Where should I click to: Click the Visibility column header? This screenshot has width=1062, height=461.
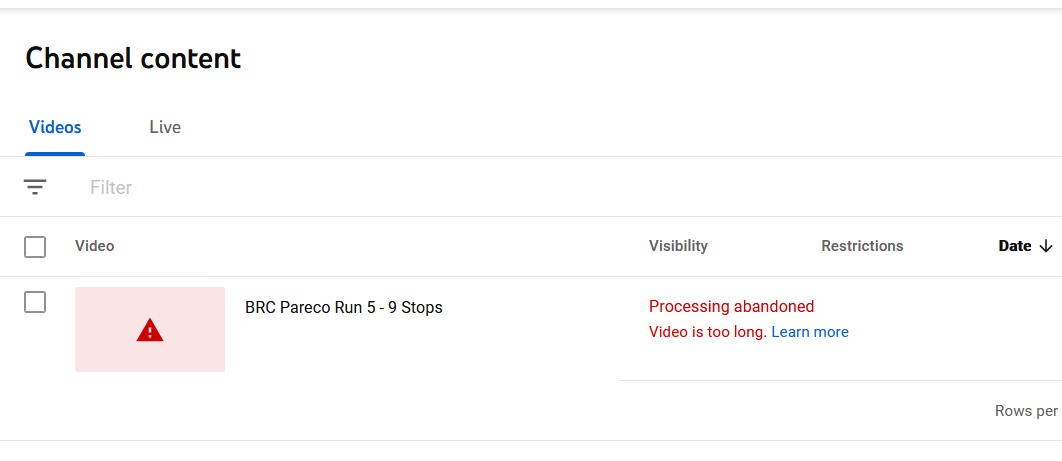(x=678, y=246)
